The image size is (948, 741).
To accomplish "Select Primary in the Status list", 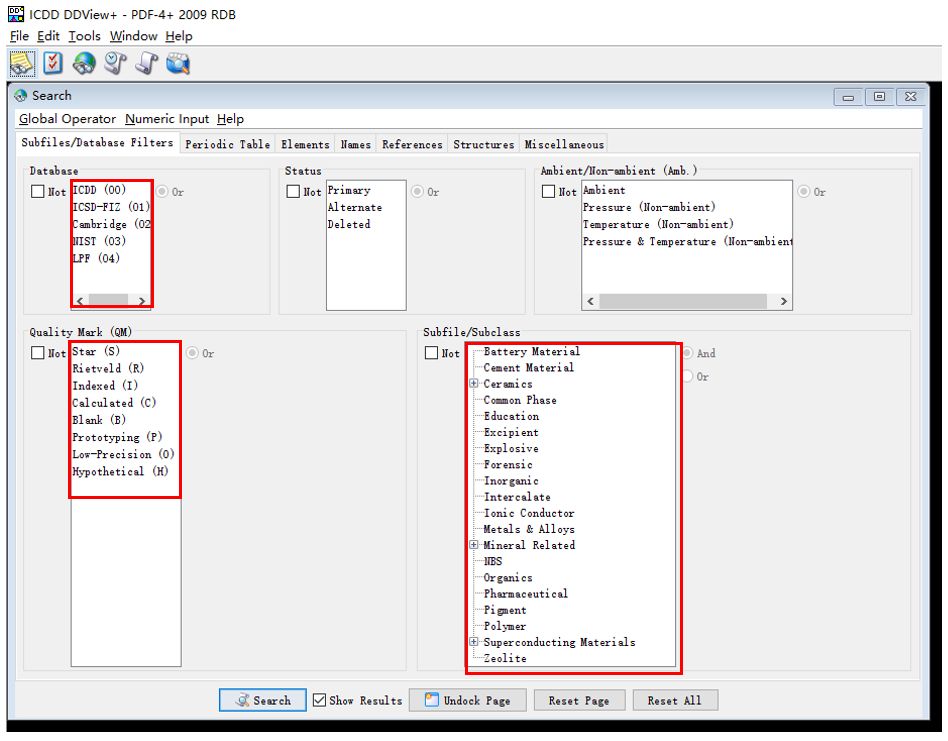I will coord(349,190).
